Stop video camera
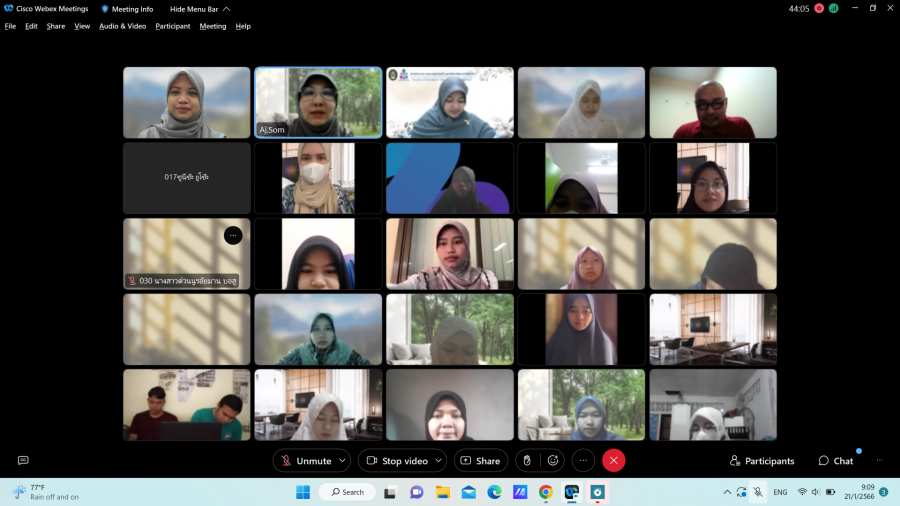The image size is (900, 506). point(396,461)
